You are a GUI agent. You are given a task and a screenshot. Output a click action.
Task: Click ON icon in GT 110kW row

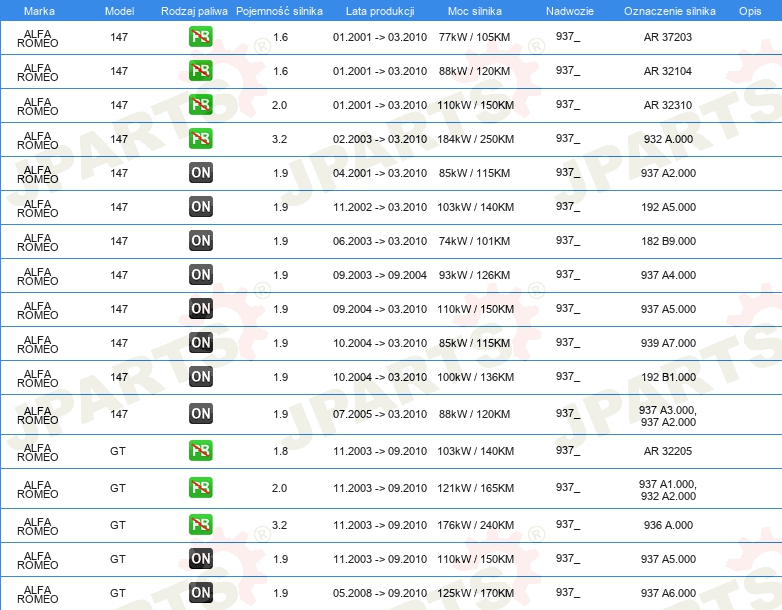(200, 559)
